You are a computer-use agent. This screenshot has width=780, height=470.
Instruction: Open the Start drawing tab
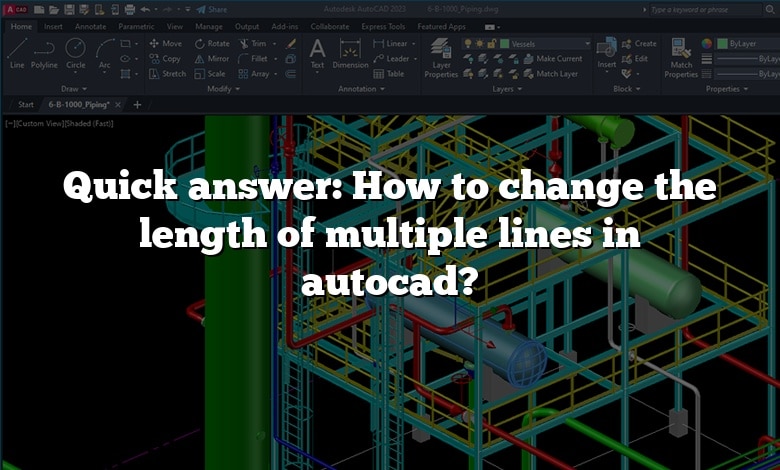(x=26, y=104)
